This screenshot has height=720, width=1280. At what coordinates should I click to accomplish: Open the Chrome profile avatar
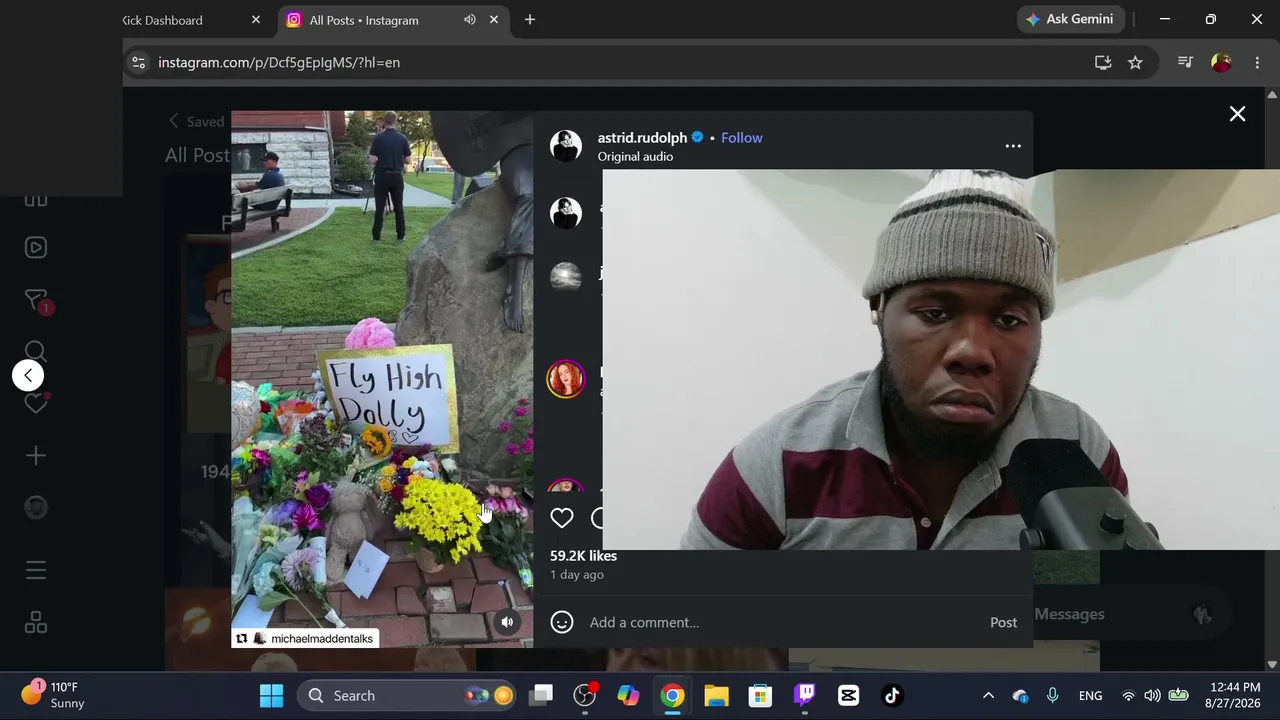click(x=1221, y=62)
